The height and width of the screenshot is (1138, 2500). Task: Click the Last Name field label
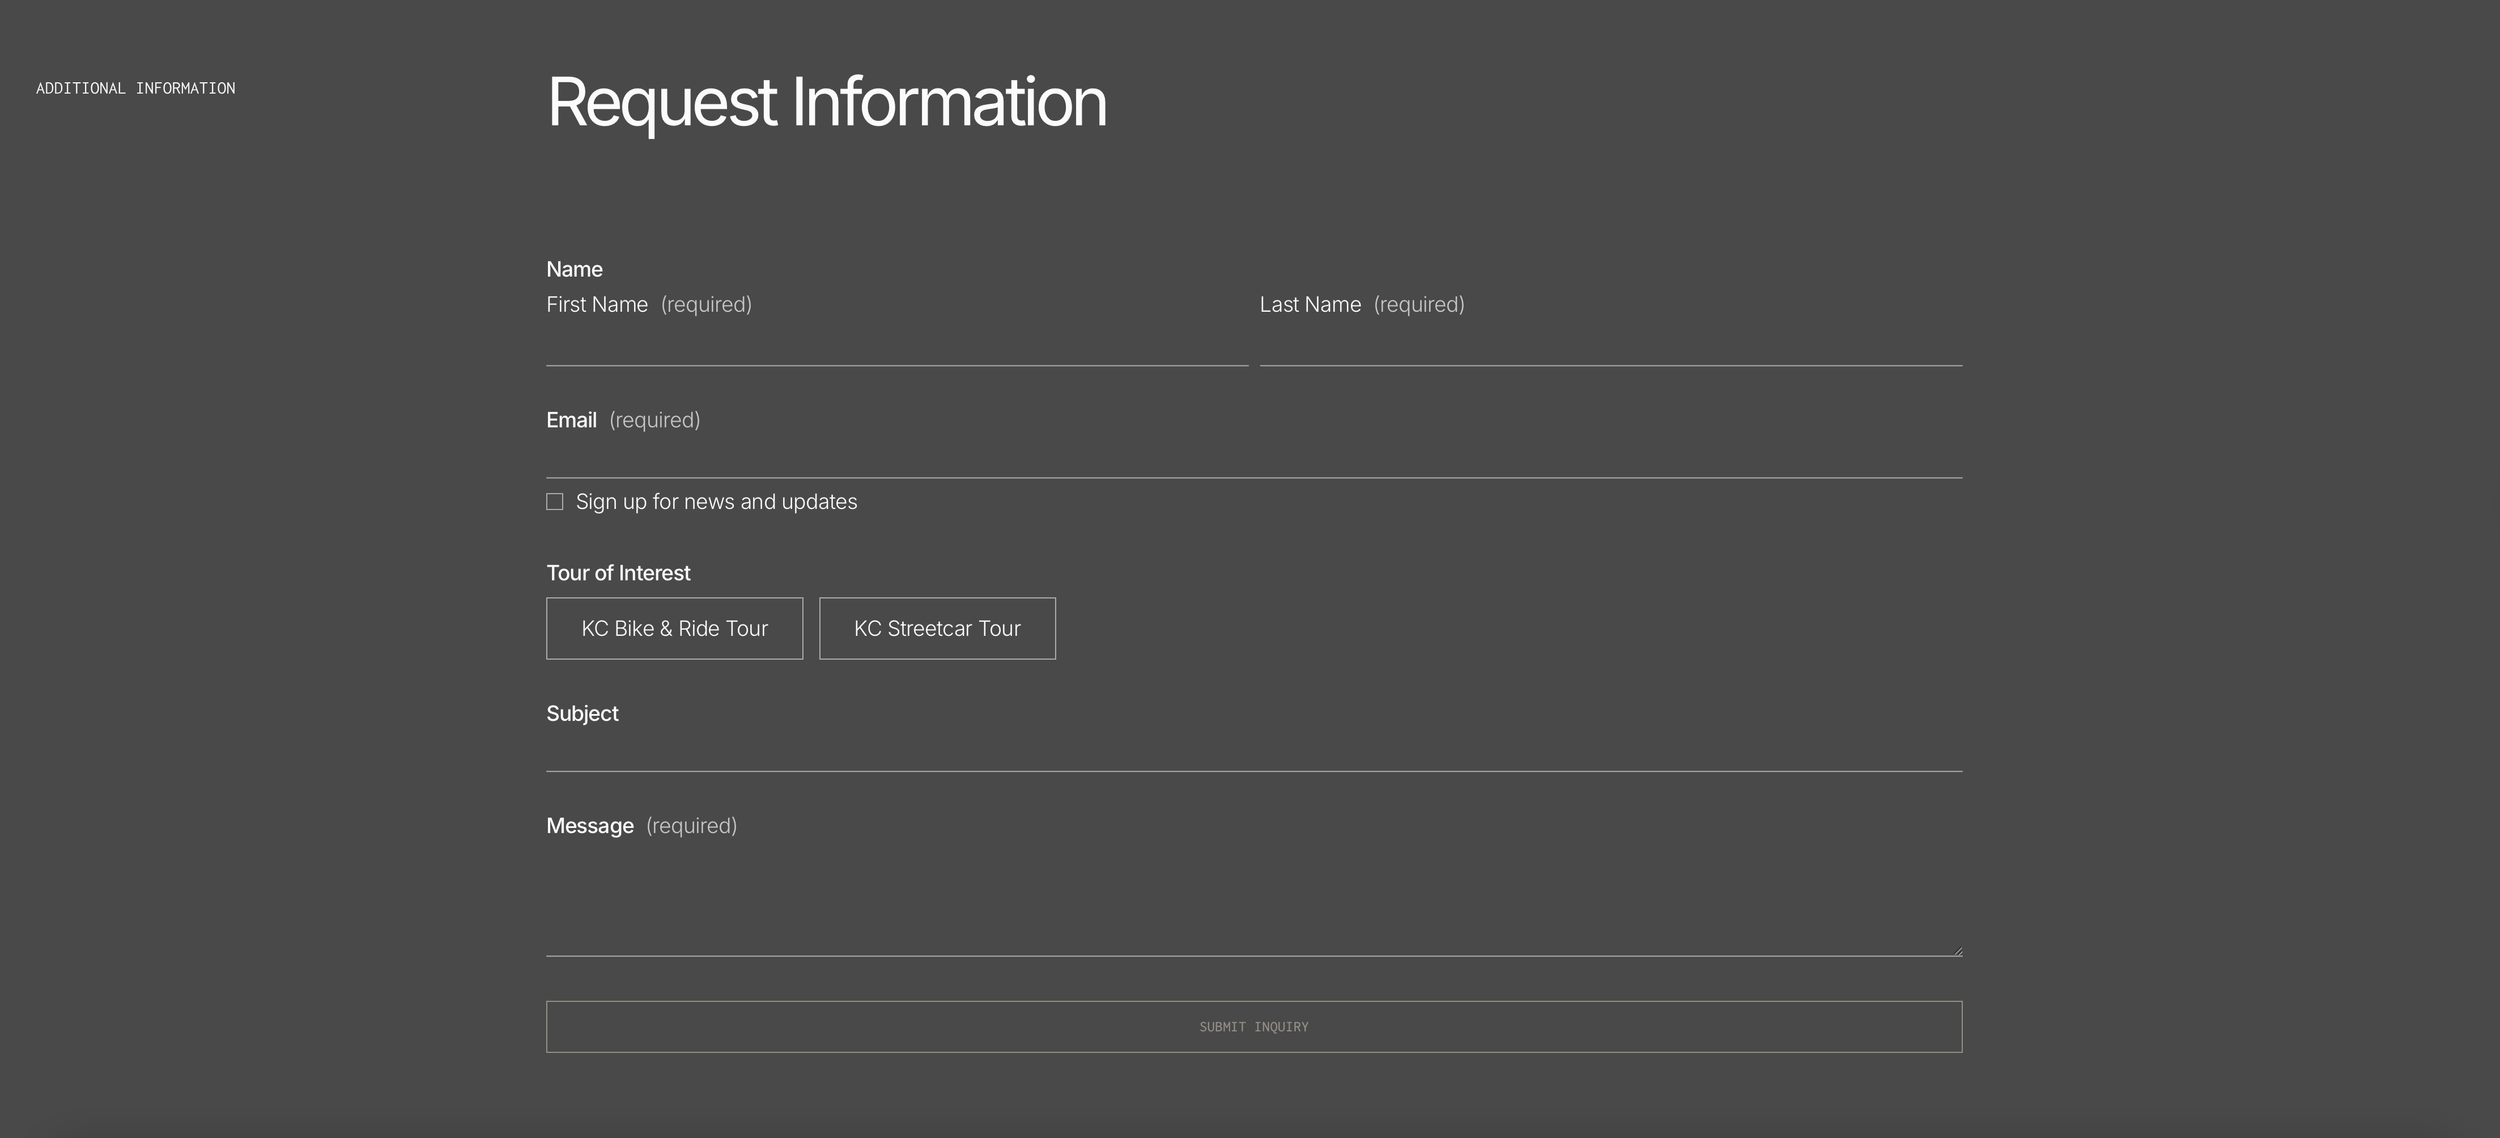click(1310, 305)
